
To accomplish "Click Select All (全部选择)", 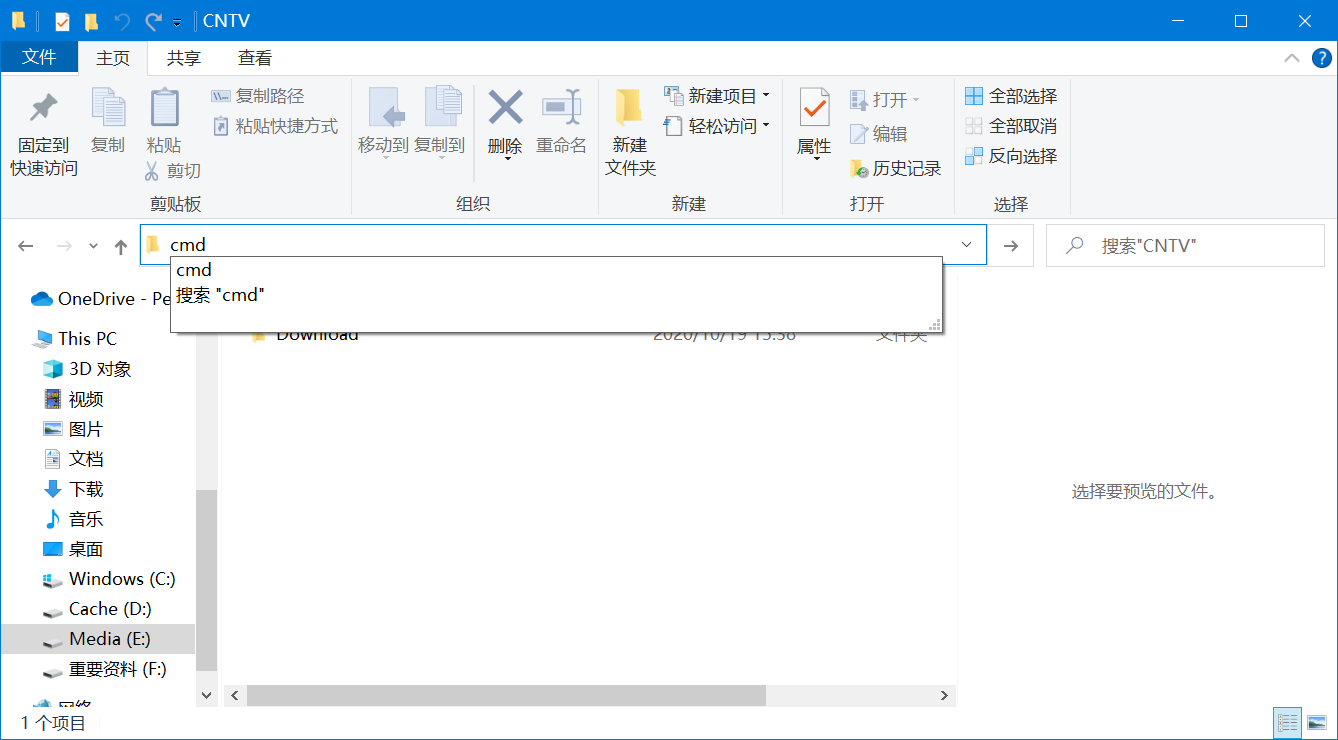I will click(1011, 96).
